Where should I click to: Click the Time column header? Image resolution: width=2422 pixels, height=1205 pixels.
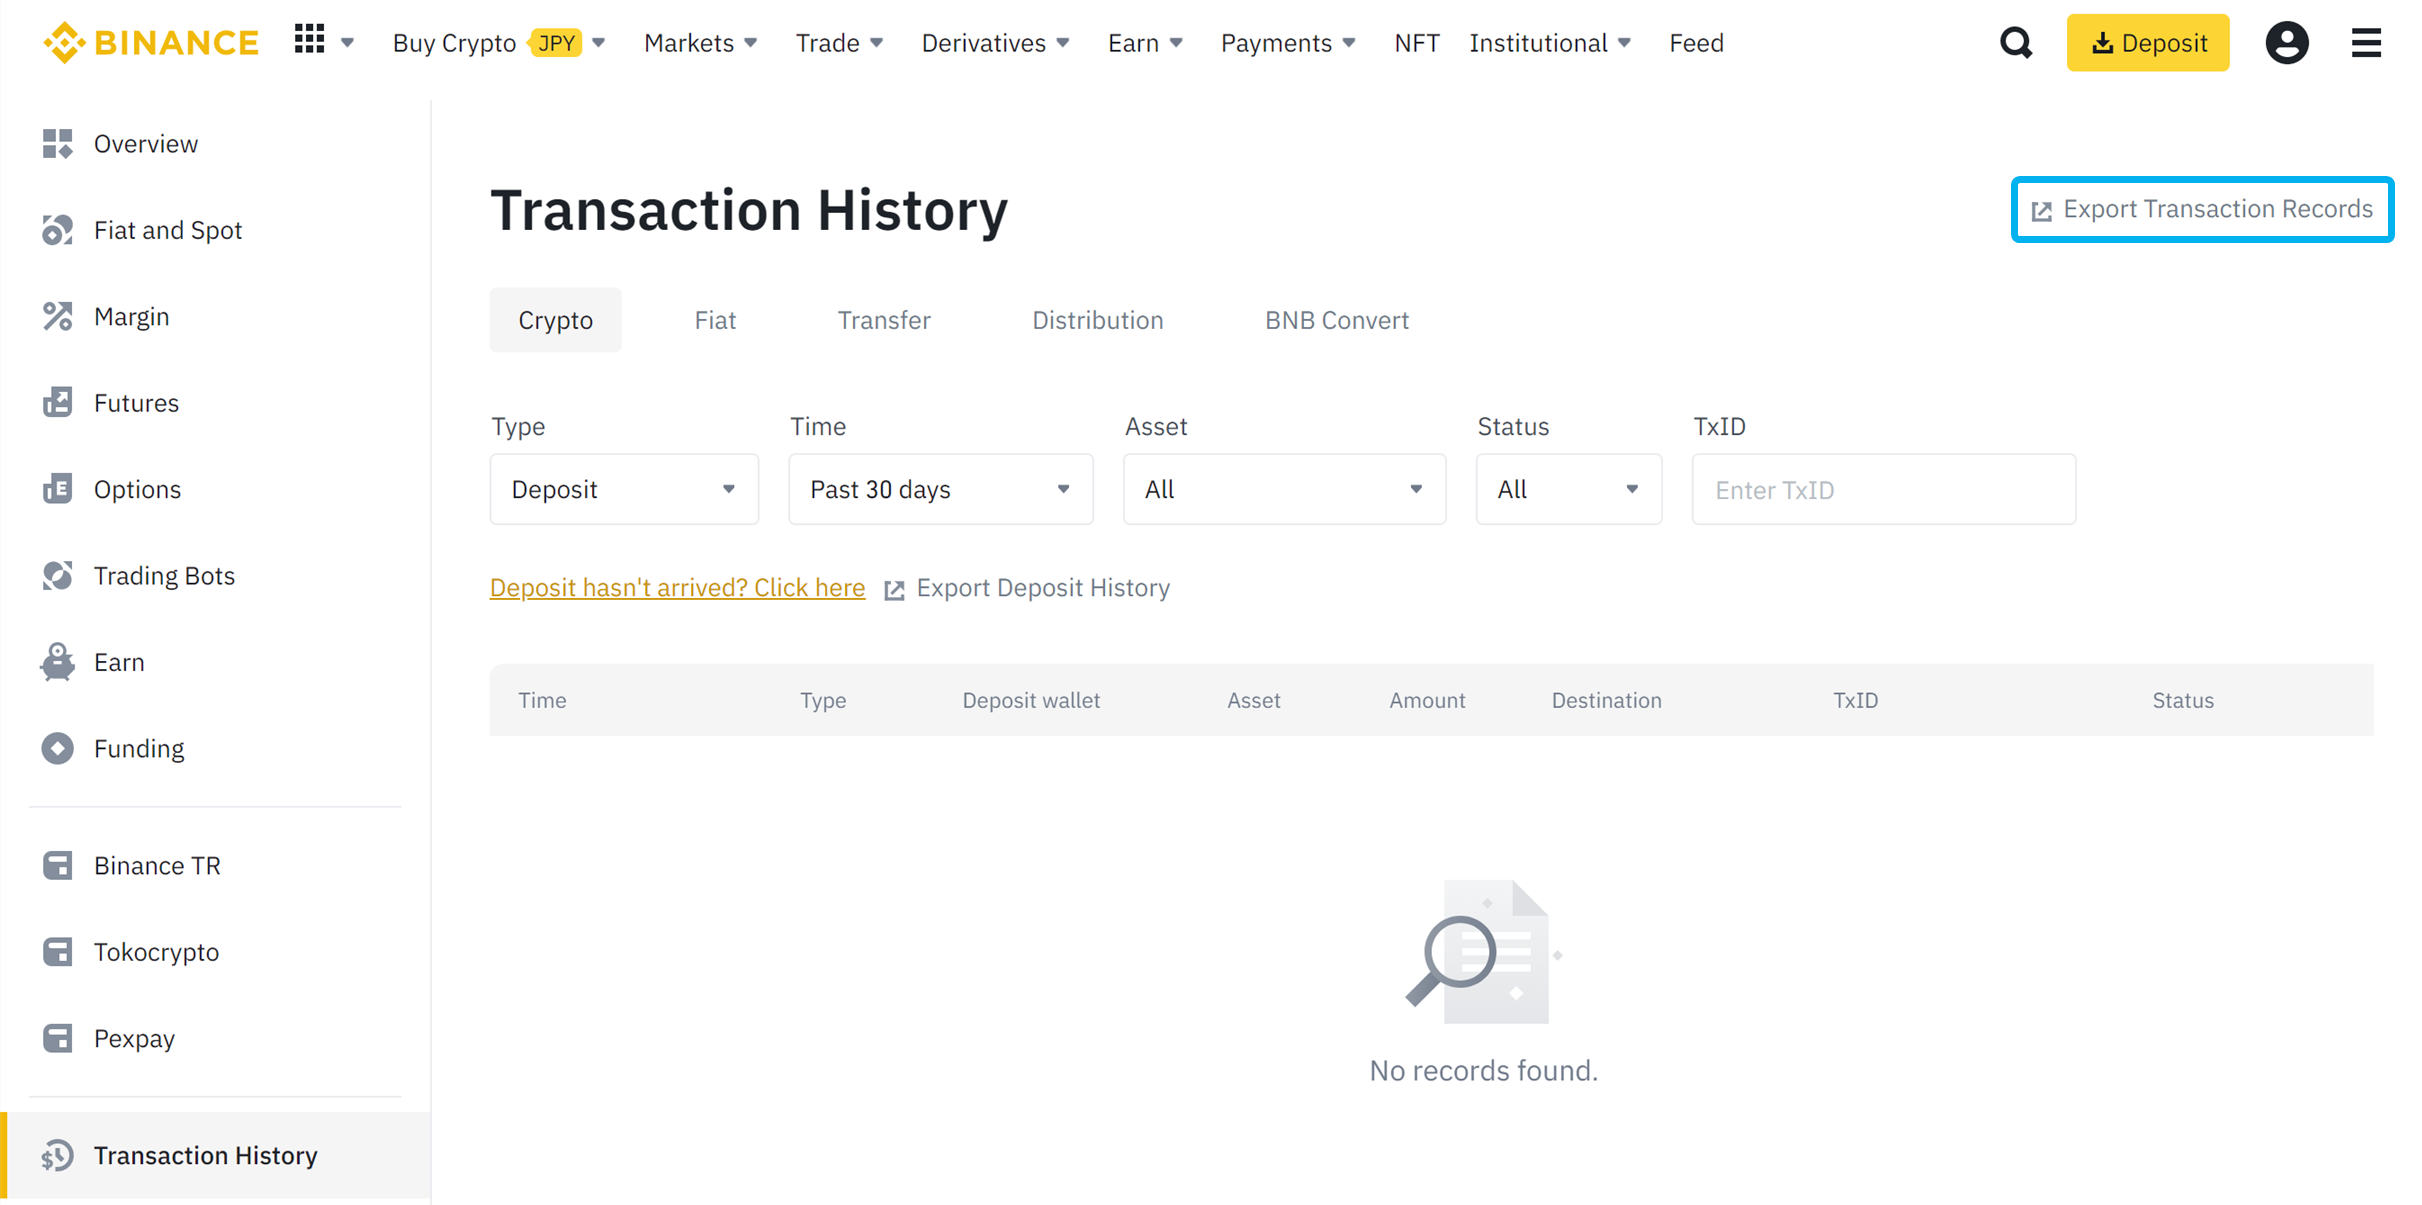[542, 700]
